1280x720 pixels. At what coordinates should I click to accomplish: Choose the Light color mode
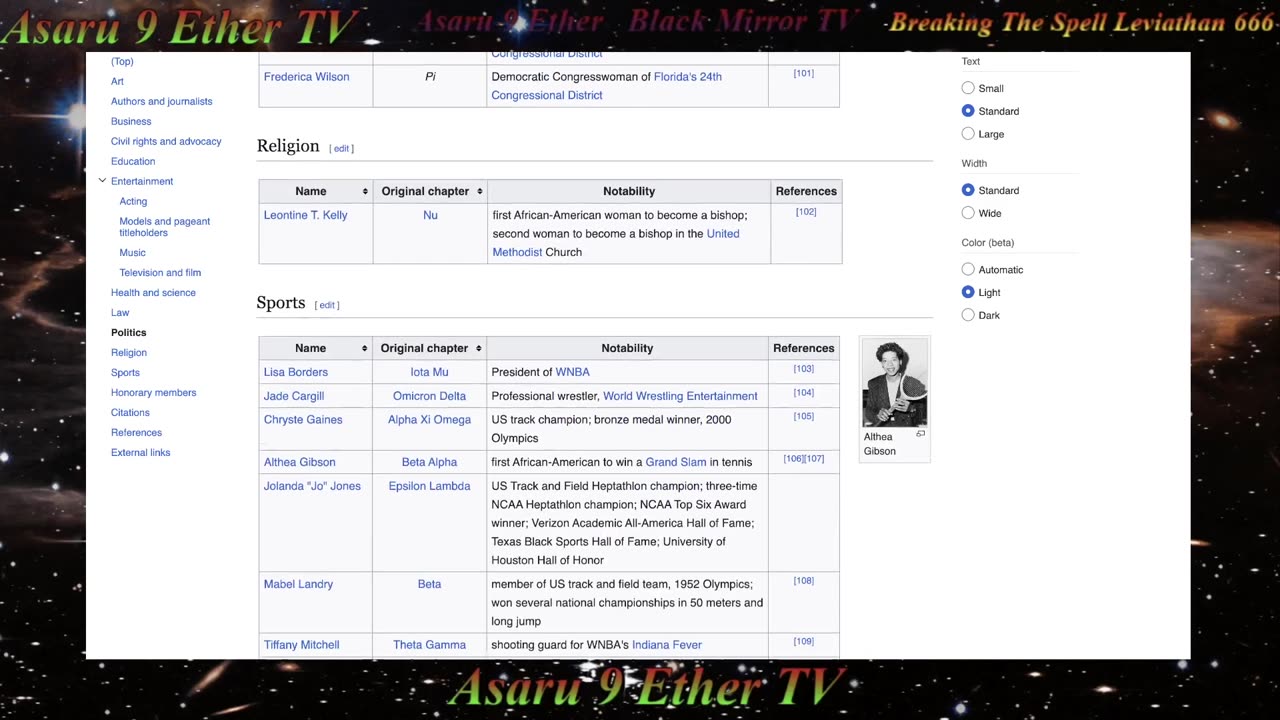pyautogui.click(x=968, y=292)
